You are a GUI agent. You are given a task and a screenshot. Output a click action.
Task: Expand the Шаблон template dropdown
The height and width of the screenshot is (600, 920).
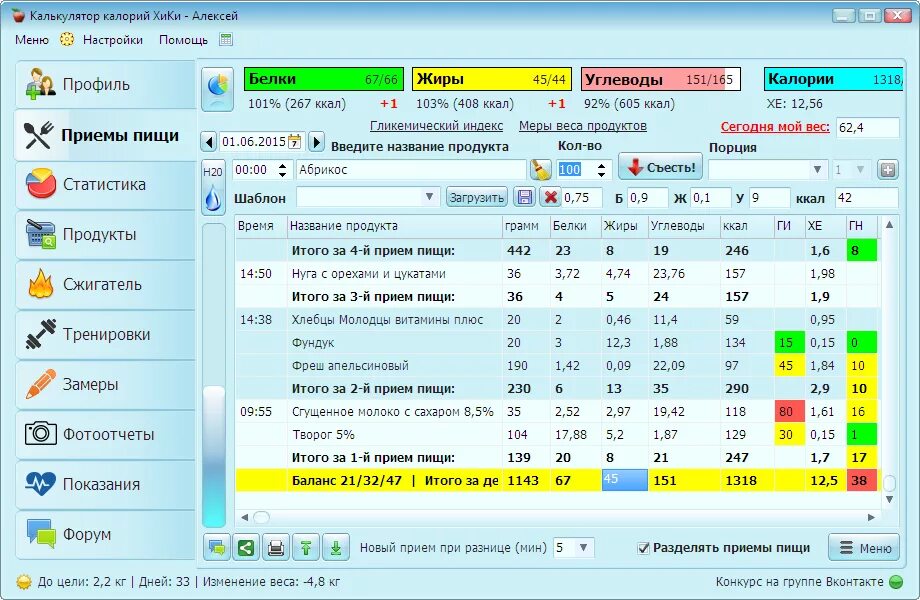point(429,197)
